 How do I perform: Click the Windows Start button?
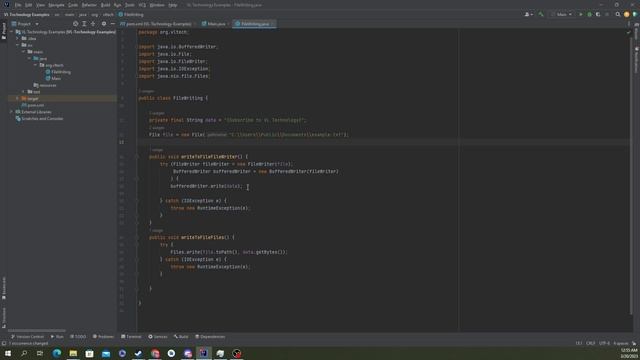(x=8, y=353)
